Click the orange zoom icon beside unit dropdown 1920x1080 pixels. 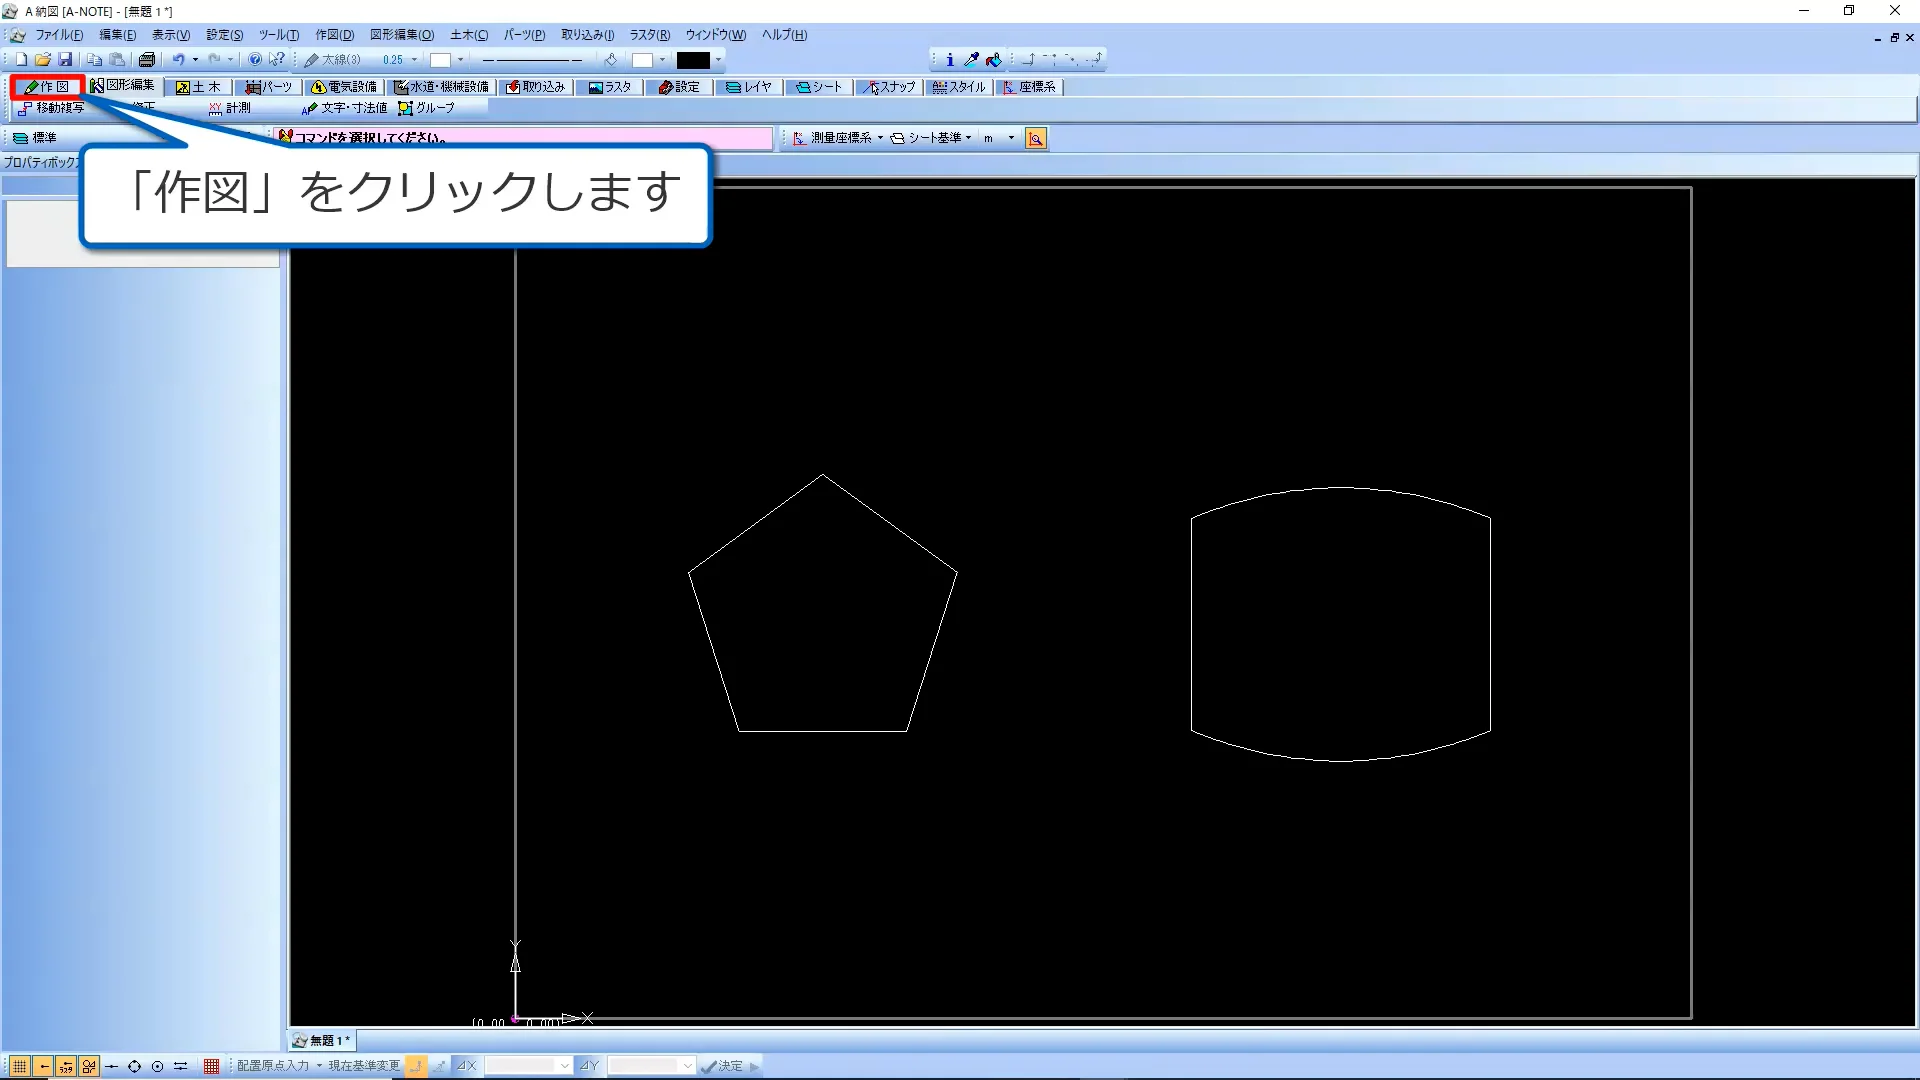[1036, 139]
